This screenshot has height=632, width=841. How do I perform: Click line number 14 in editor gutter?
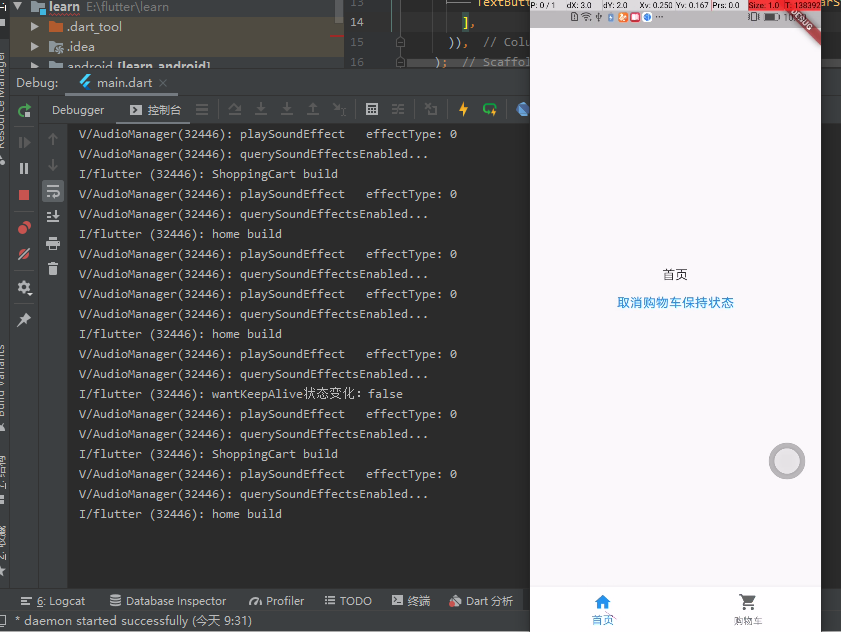point(357,22)
